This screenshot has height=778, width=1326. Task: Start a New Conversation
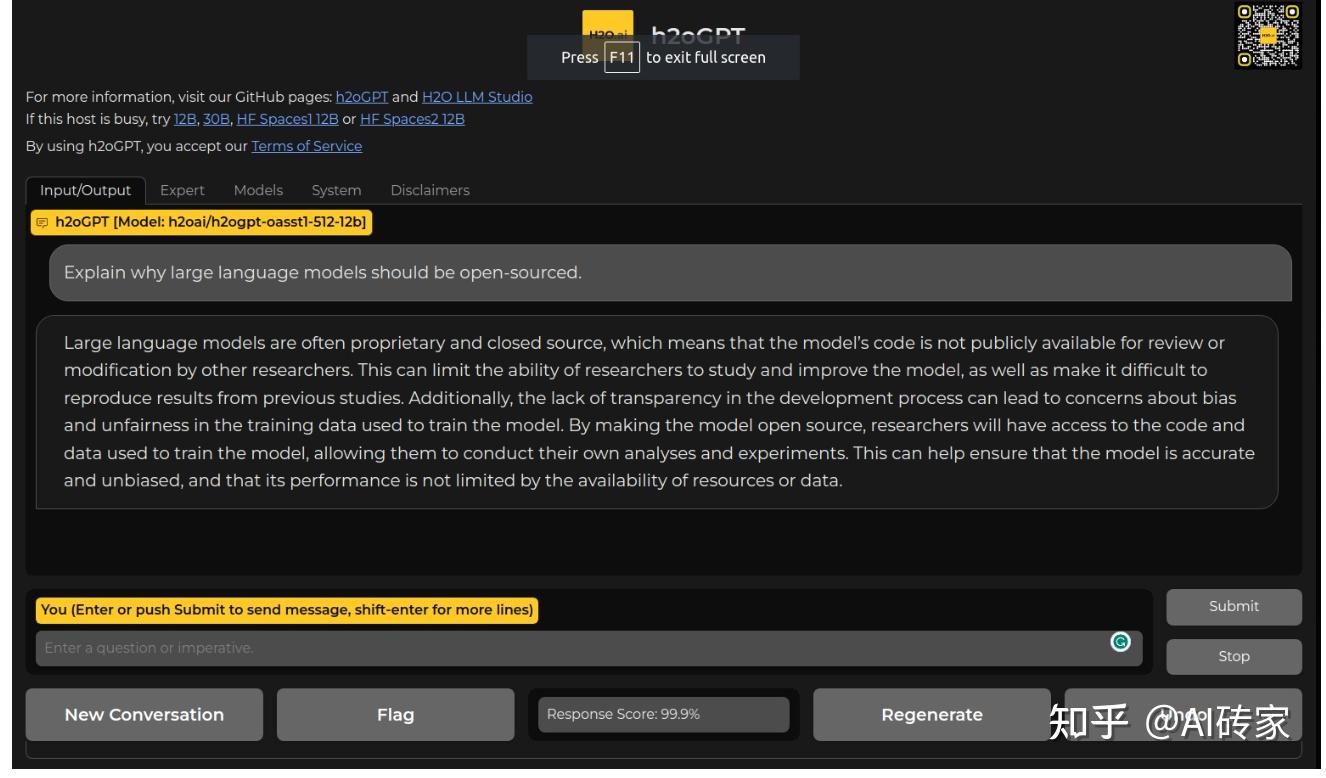tap(144, 715)
